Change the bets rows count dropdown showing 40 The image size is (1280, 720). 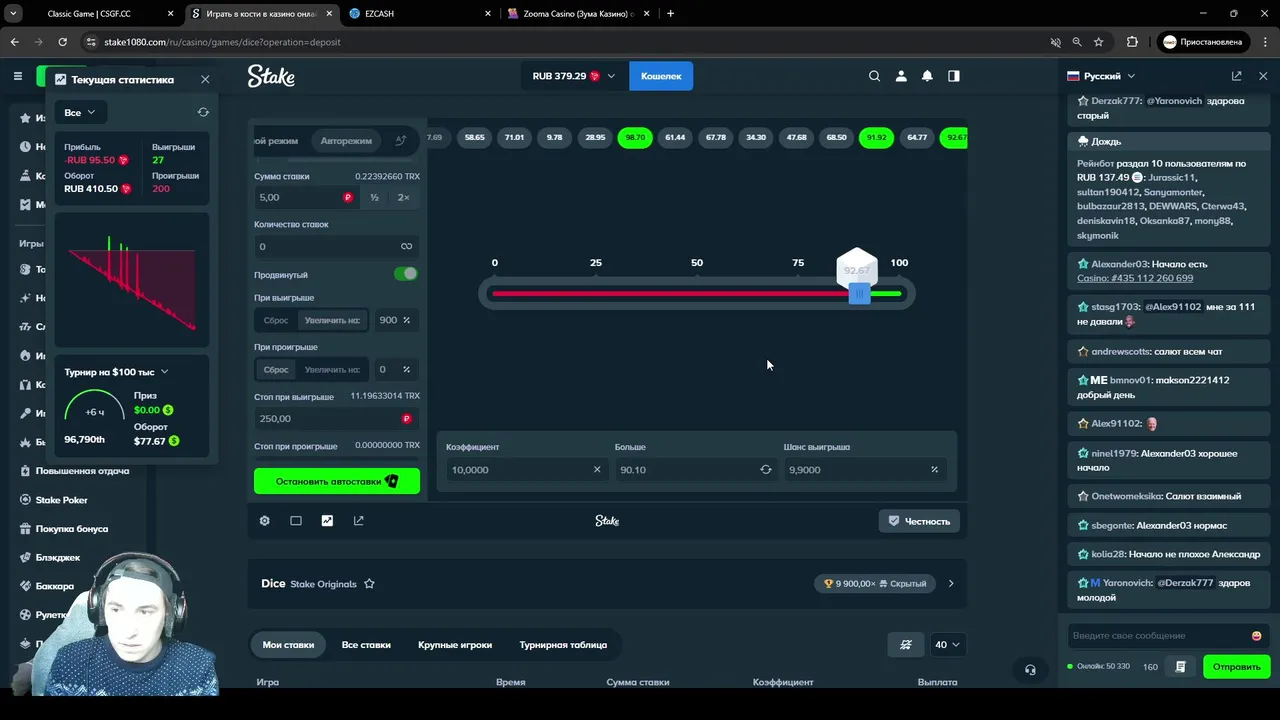tap(947, 645)
